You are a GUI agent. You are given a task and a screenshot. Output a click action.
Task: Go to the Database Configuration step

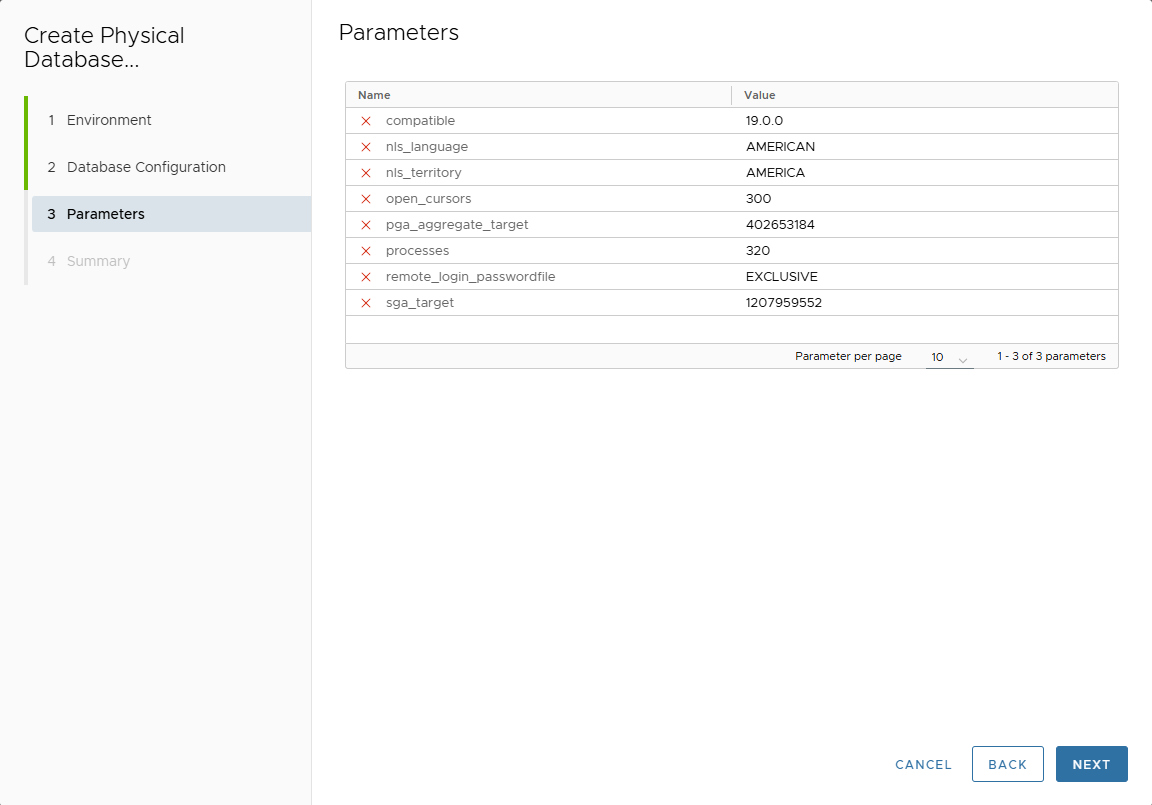pos(145,167)
